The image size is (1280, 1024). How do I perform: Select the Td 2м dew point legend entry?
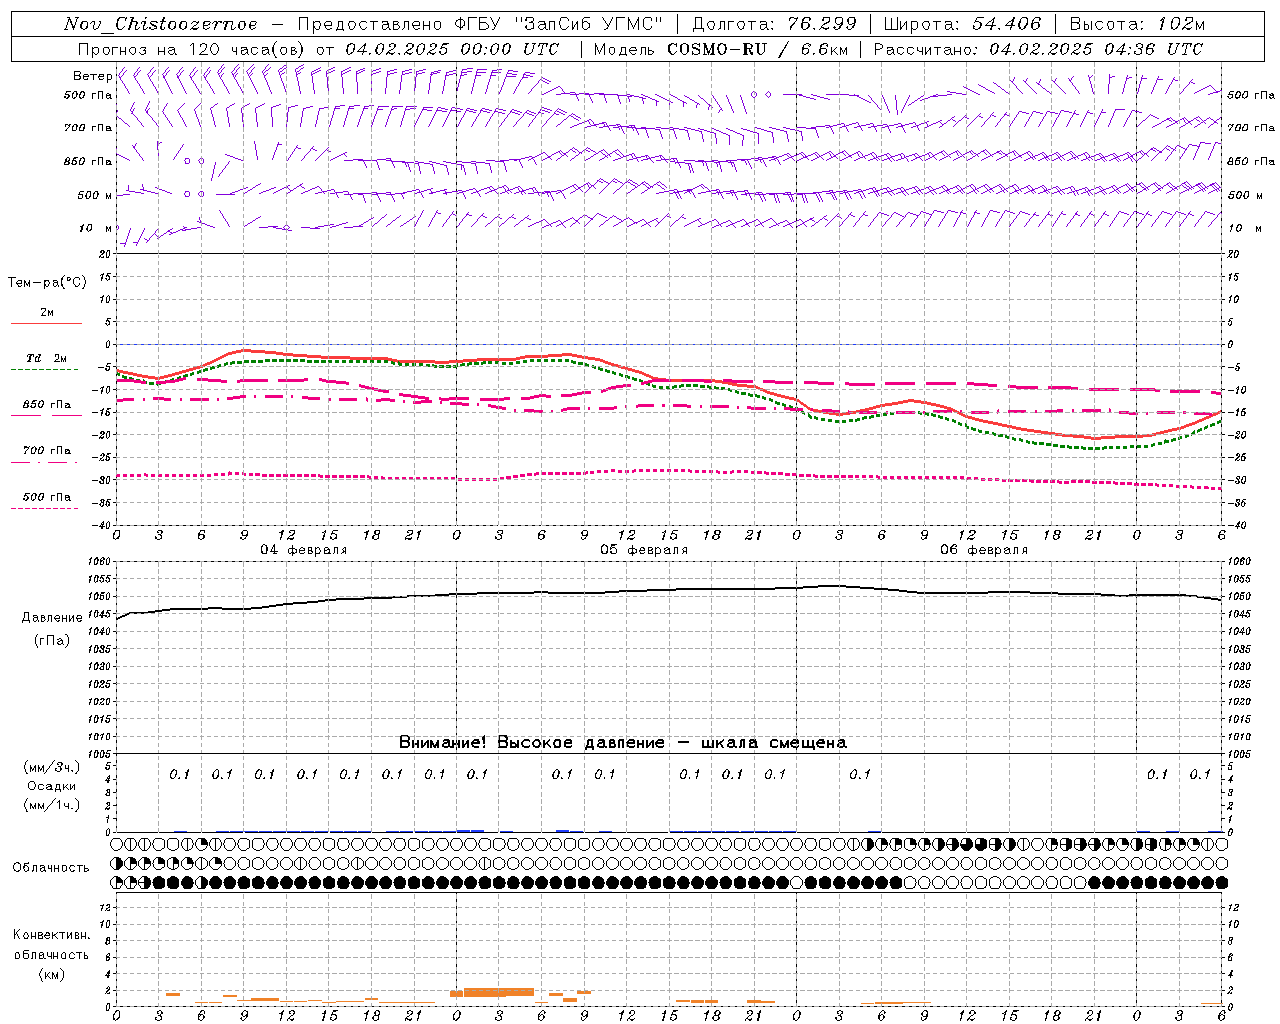[46, 358]
